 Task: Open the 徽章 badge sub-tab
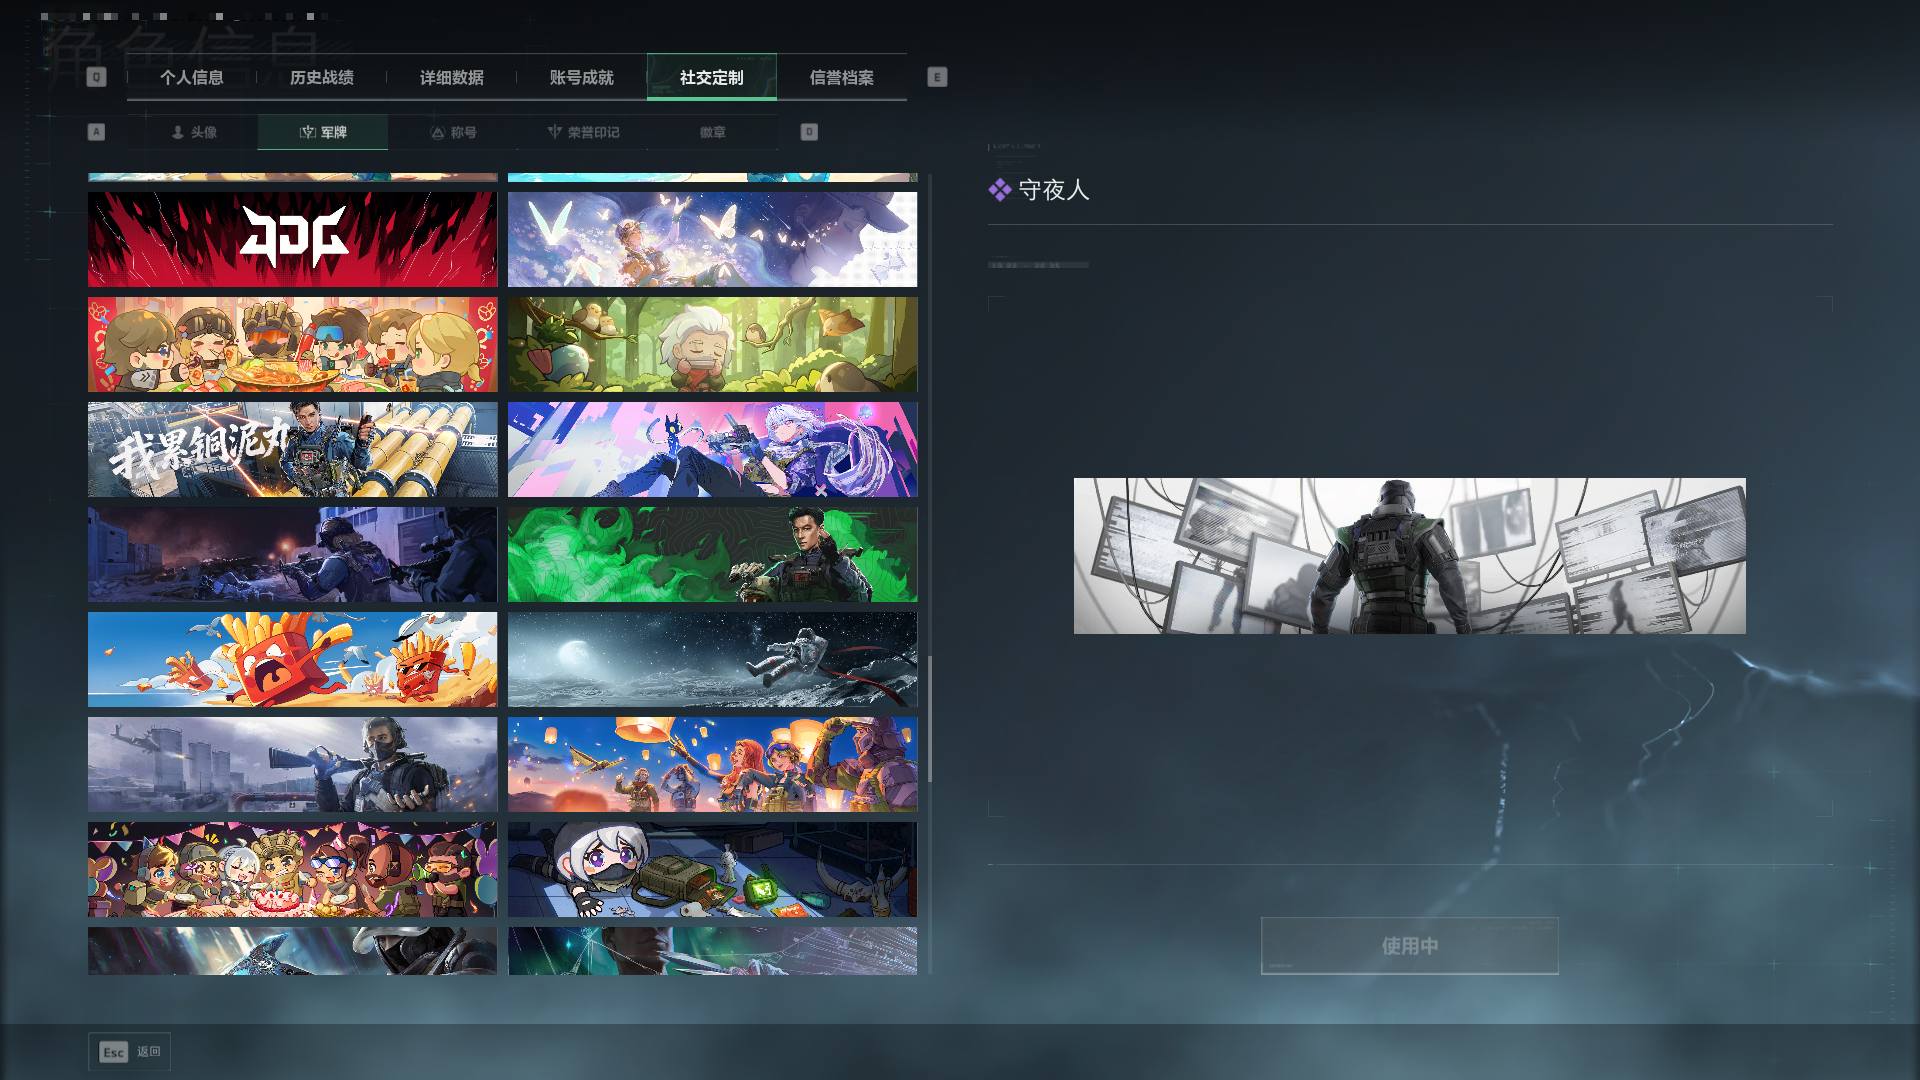[713, 132]
